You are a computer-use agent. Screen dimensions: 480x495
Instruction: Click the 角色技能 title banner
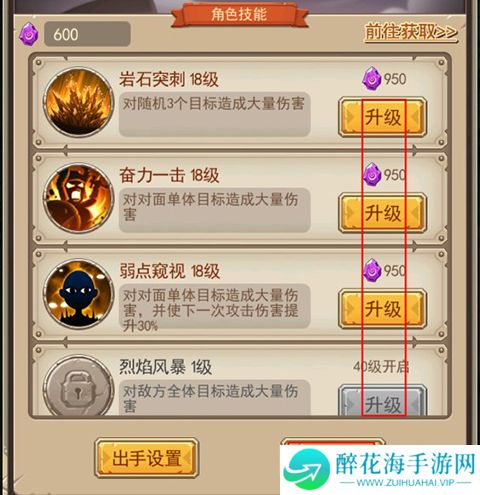[239, 15]
